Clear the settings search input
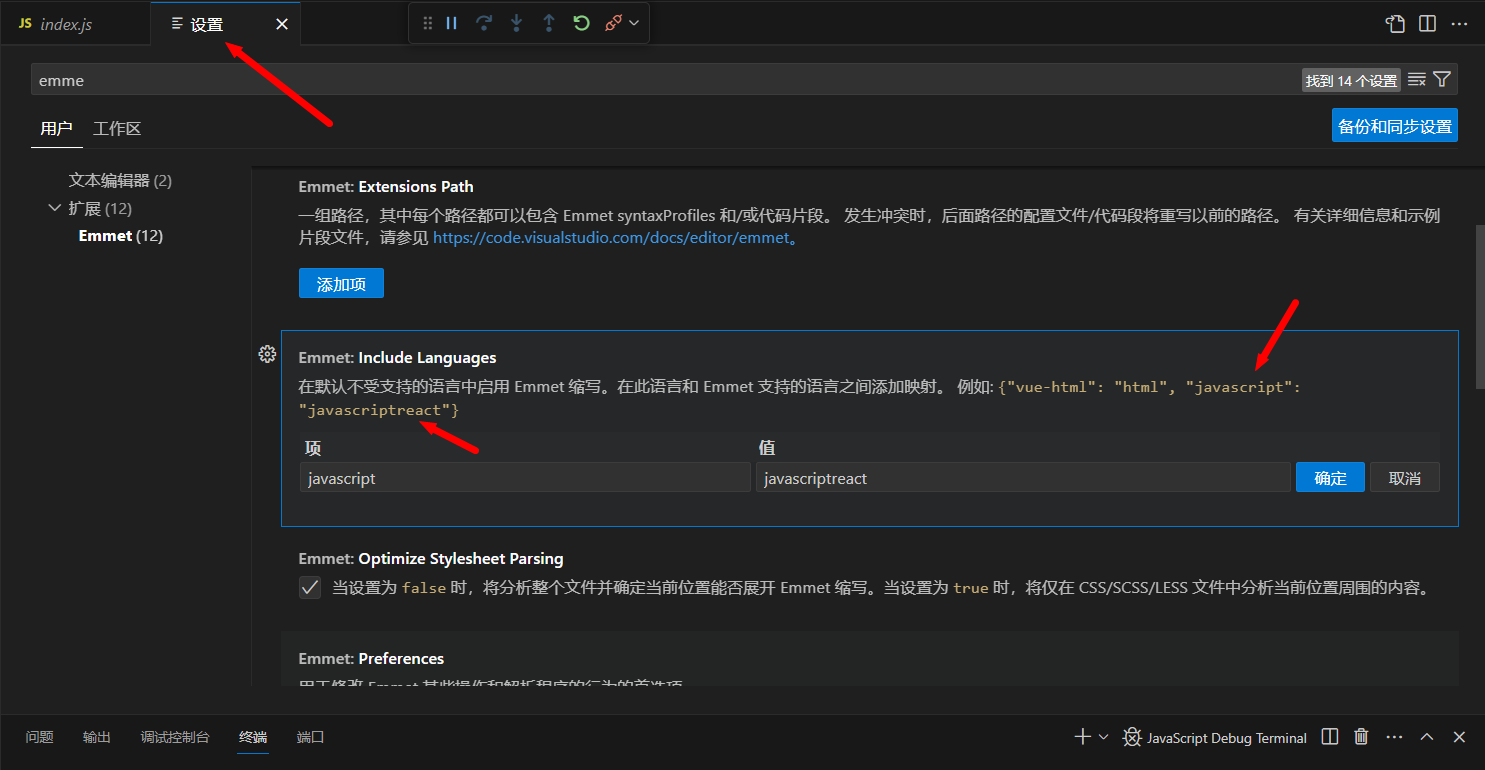 (x=1416, y=80)
